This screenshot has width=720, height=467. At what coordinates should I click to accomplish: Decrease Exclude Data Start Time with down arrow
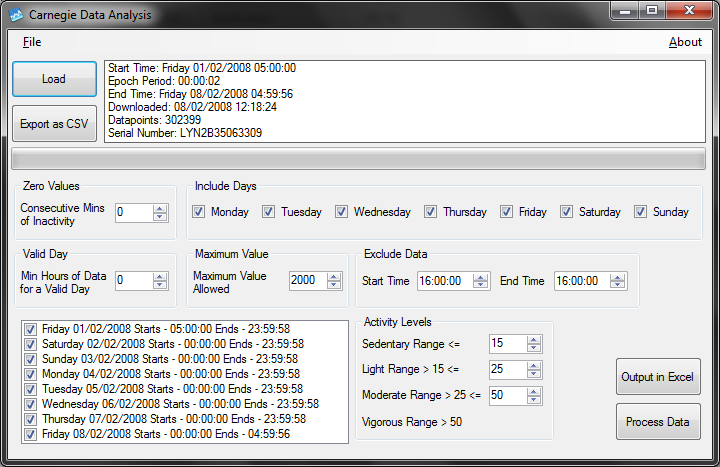[481, 285]
